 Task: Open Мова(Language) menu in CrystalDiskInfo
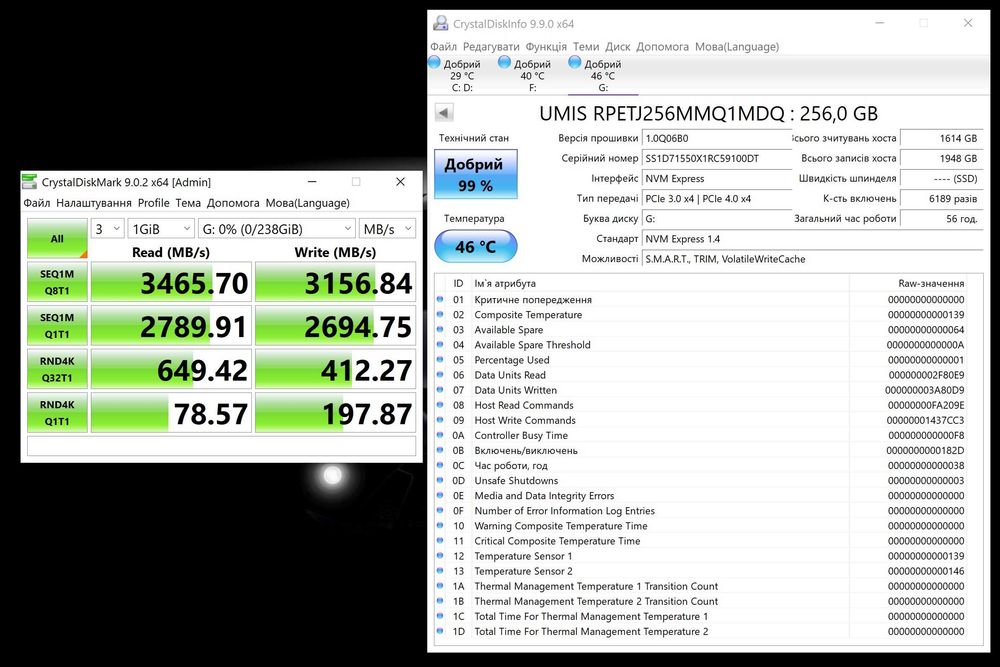737,47
